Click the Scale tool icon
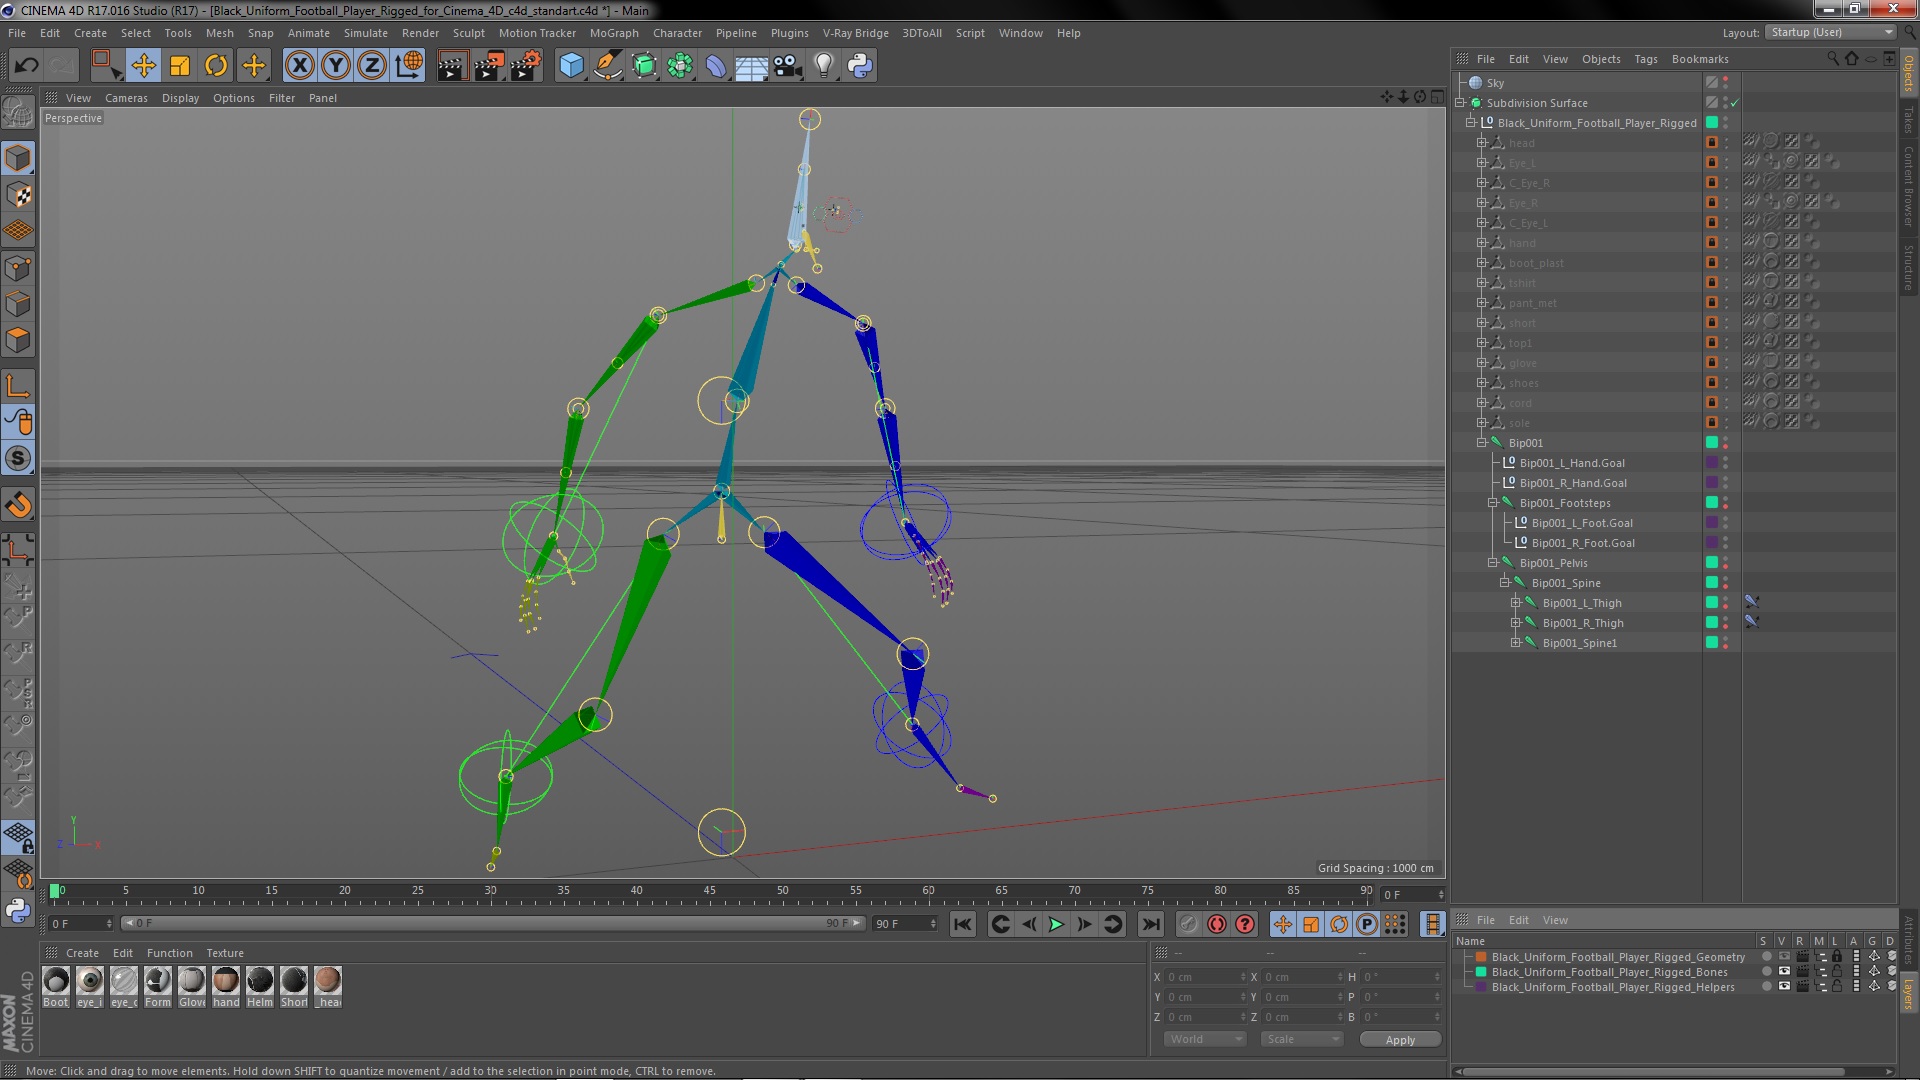This screenshot has height=1080, width=1920. 180,66
